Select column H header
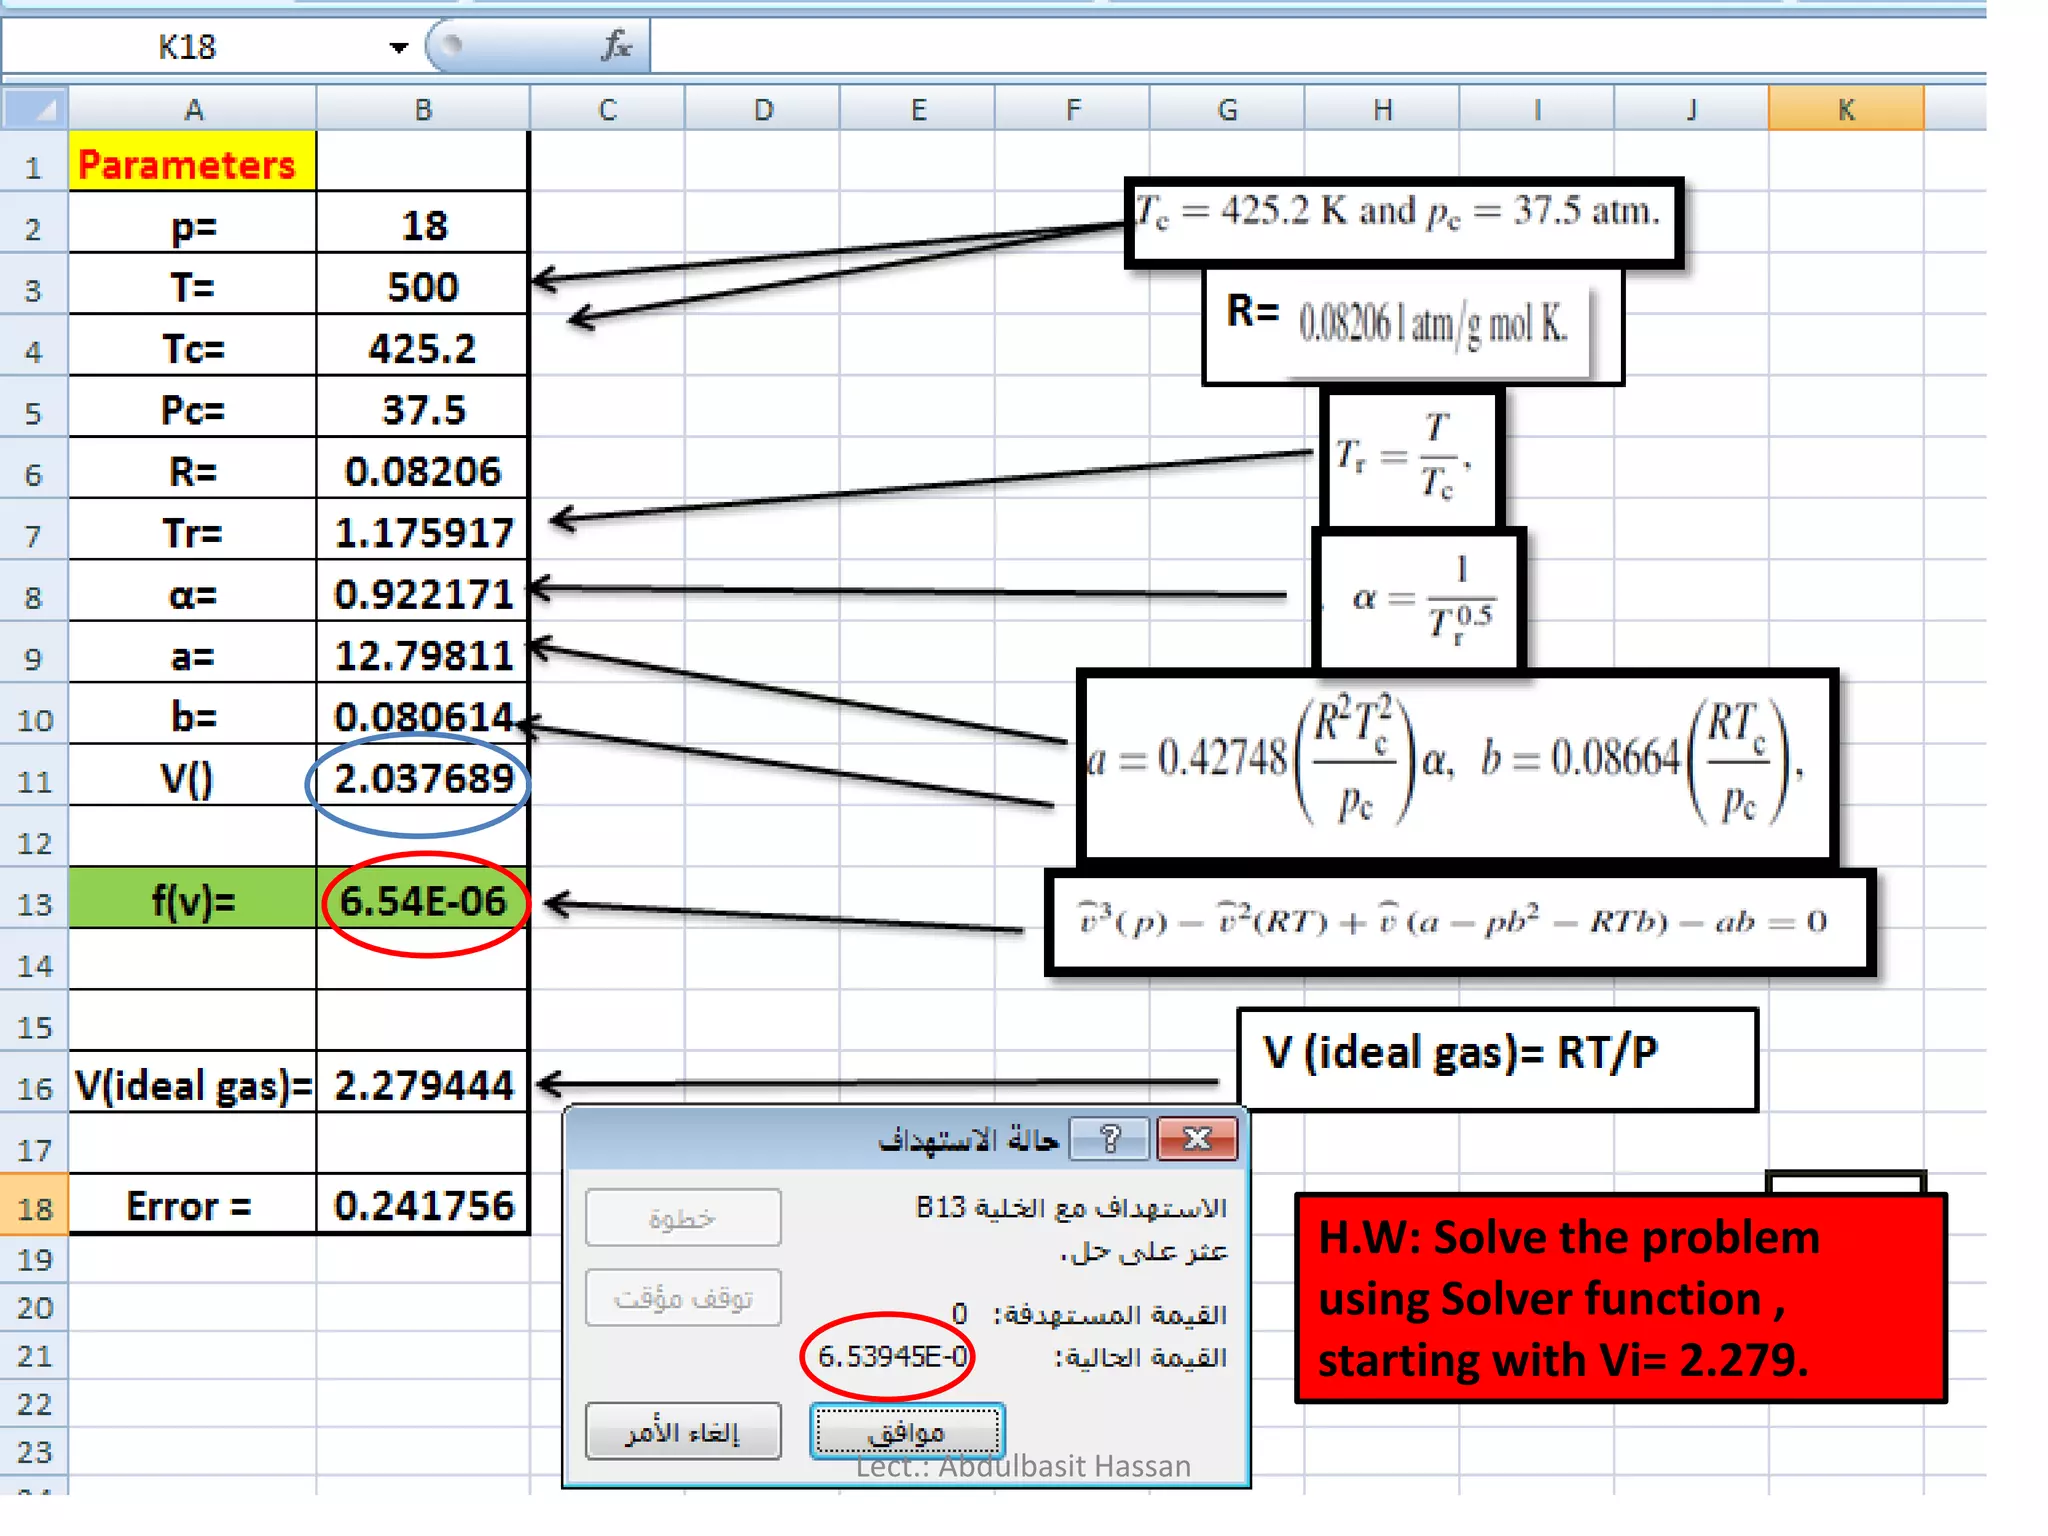The width and height of the screenshot is (2048, 1536). click(x=1382, y=109)
